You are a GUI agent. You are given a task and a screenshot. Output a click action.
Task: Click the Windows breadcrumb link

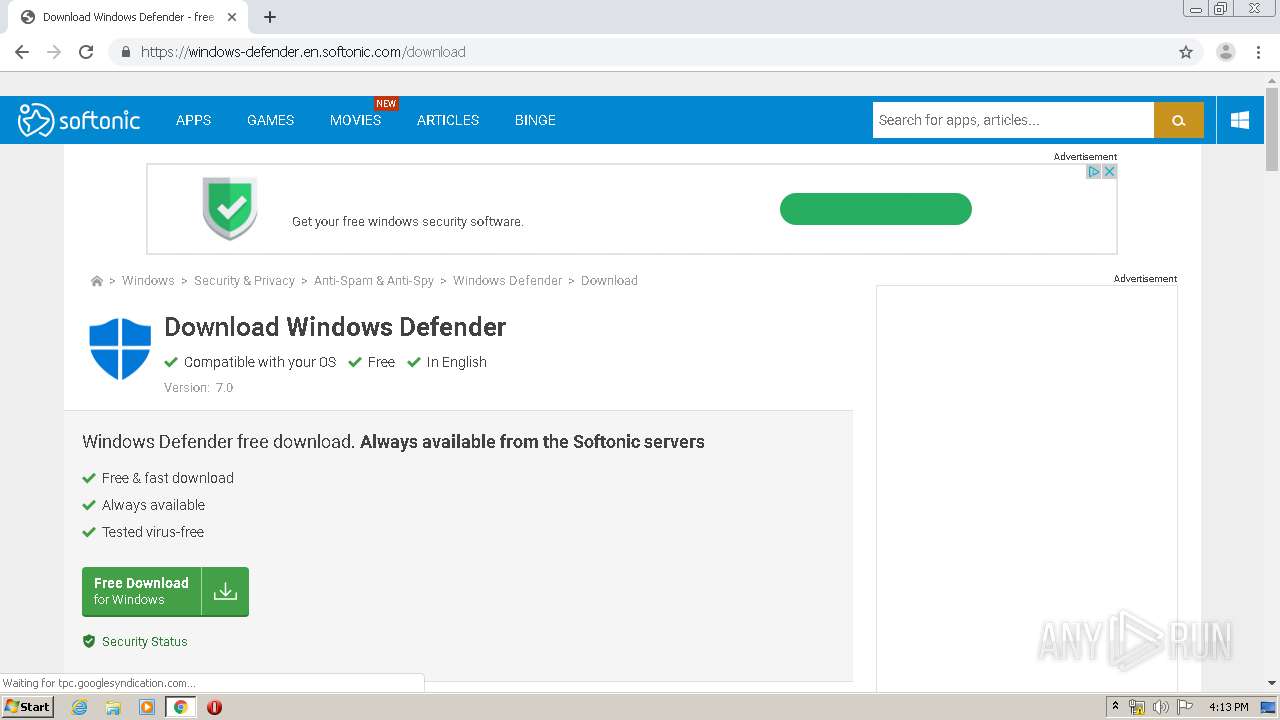[x=148, y=281]
